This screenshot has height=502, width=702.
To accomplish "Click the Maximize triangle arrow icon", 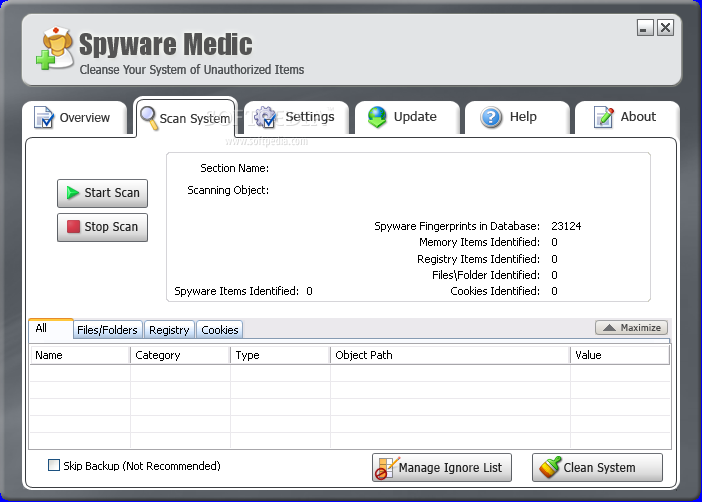I will pos(609,328).
